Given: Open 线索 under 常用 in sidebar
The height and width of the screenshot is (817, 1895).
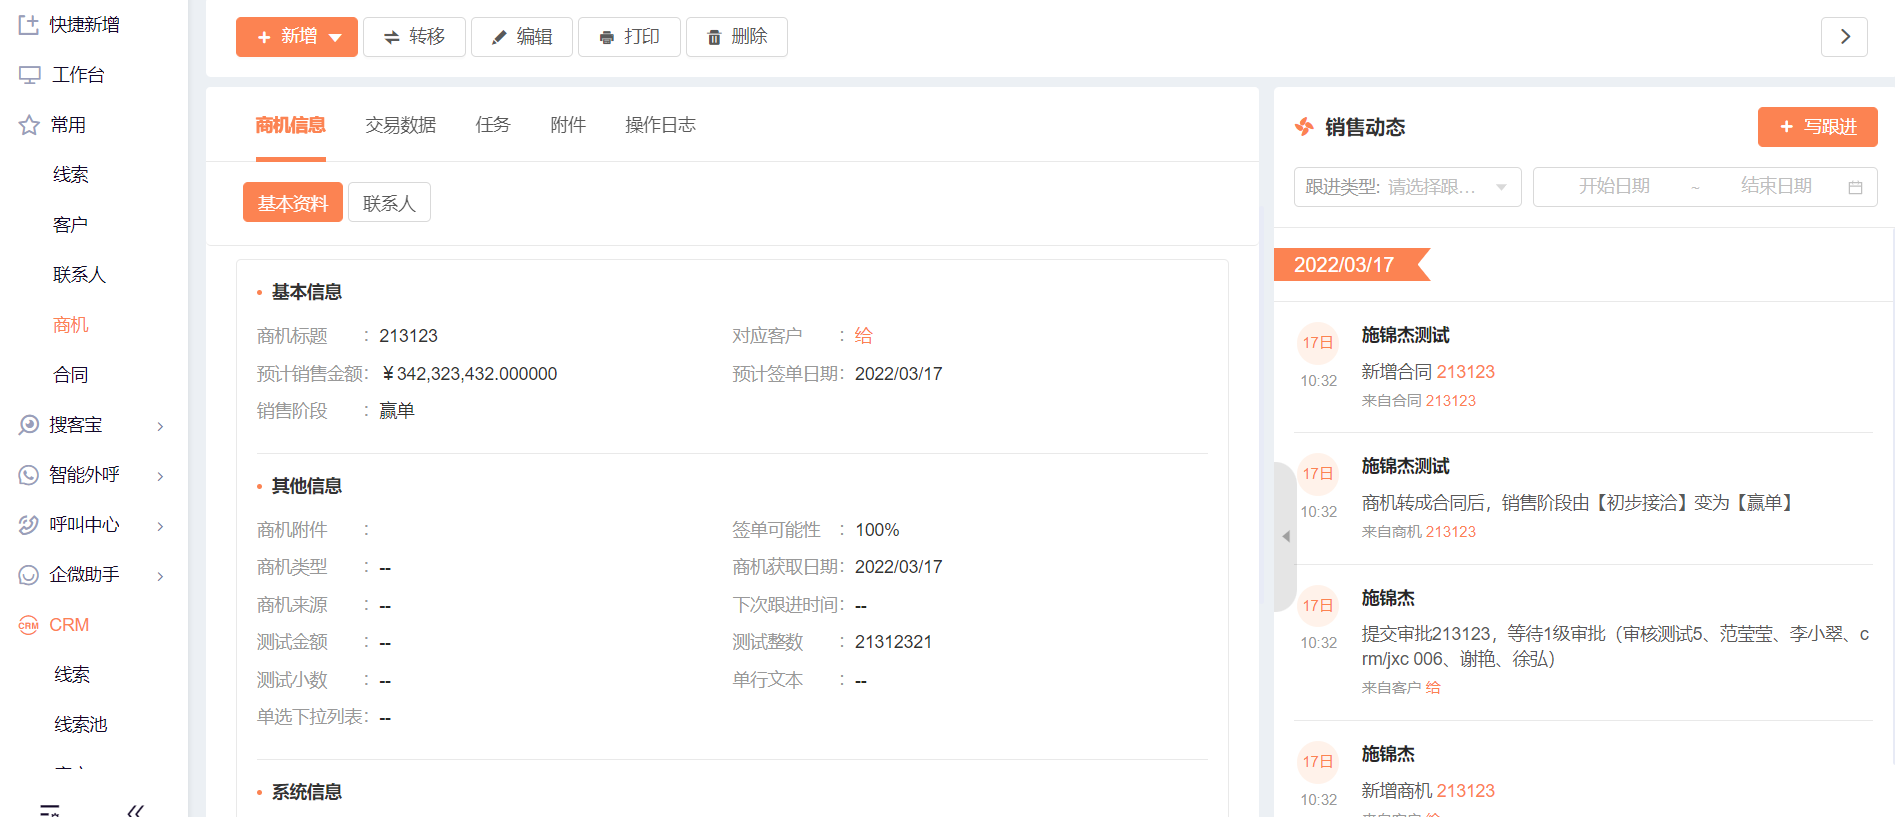Looking at the screenshot, I should click(x=71, y=175).
